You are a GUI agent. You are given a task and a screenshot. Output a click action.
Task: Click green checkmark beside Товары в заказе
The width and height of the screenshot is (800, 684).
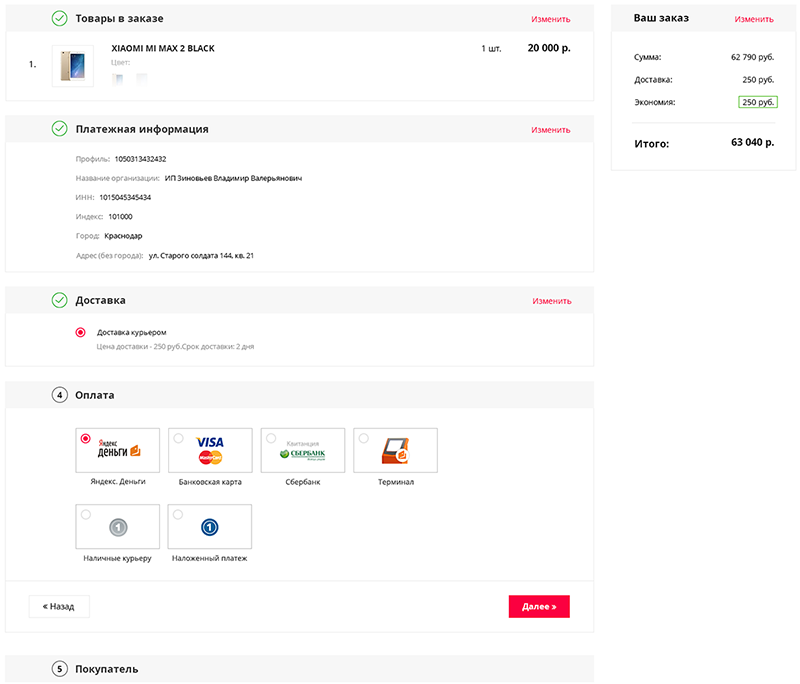pos(60,18)
